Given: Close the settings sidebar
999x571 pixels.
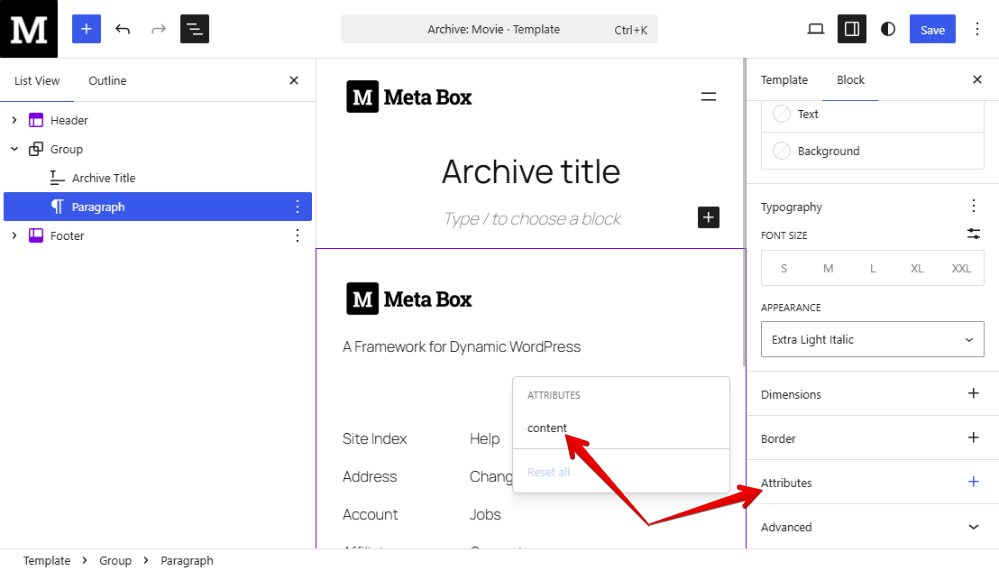Looking at the screenshot, I should click(x=977, y=80).
